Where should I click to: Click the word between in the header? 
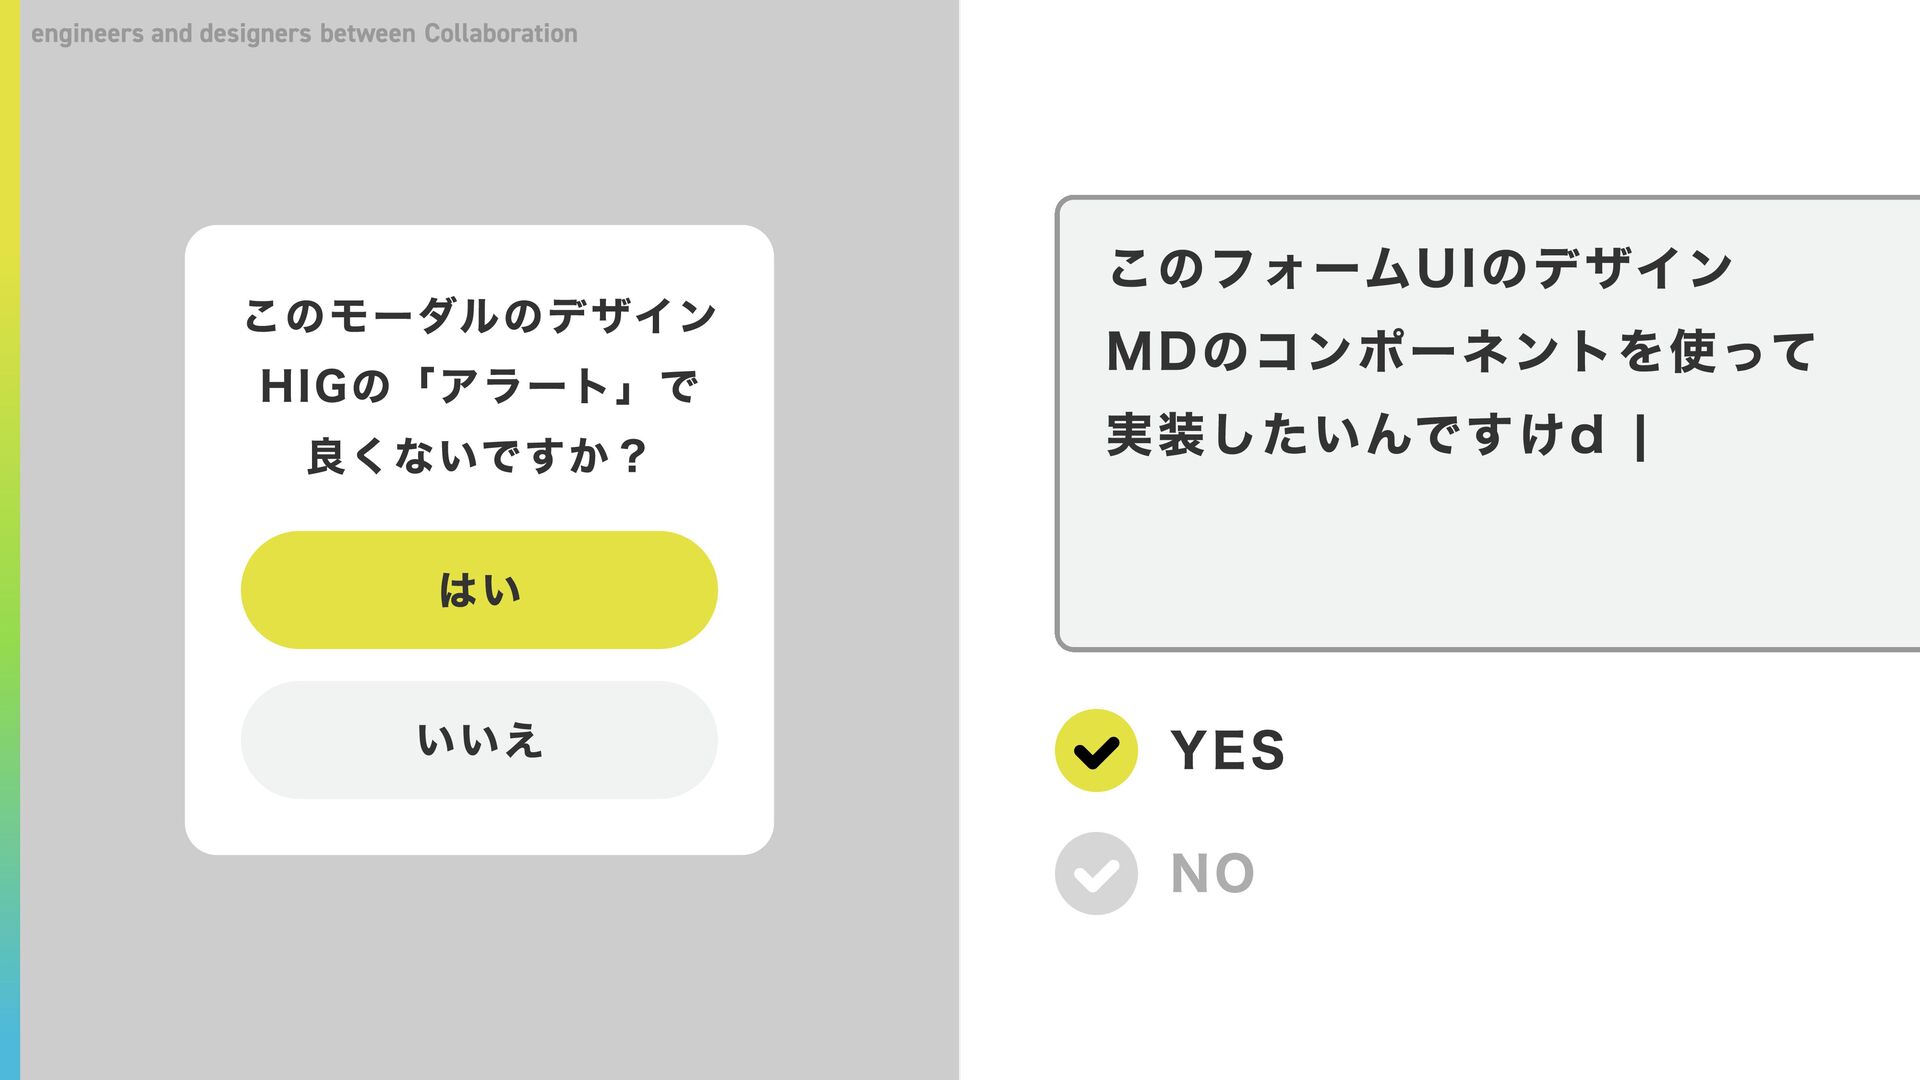[367, 34]
